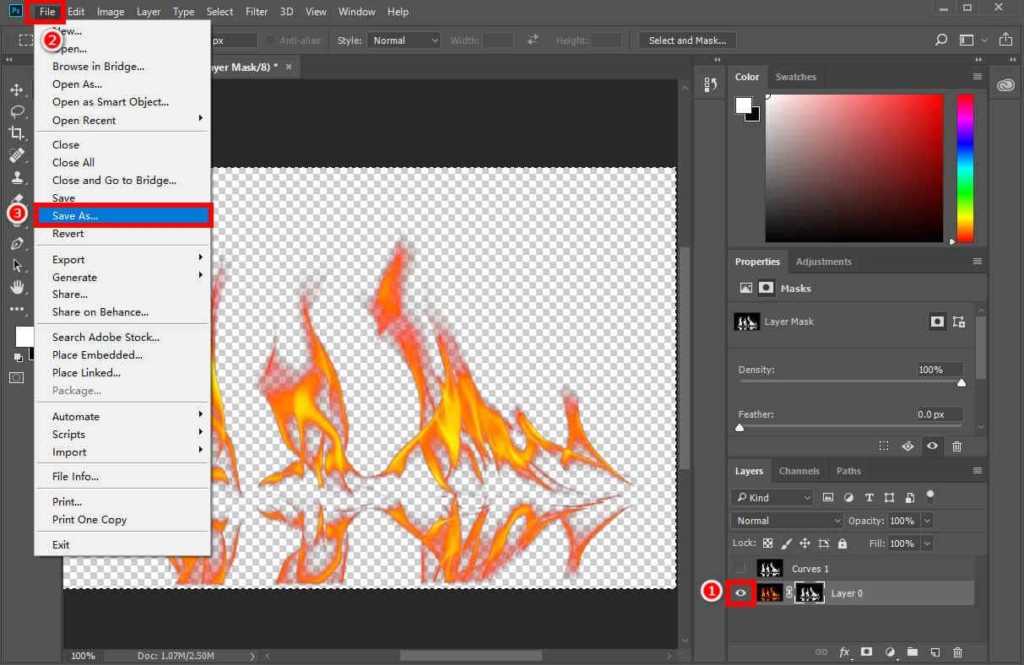
Task: Open the blend mode dropdown showing Normal
Action: tap(786, 520)
